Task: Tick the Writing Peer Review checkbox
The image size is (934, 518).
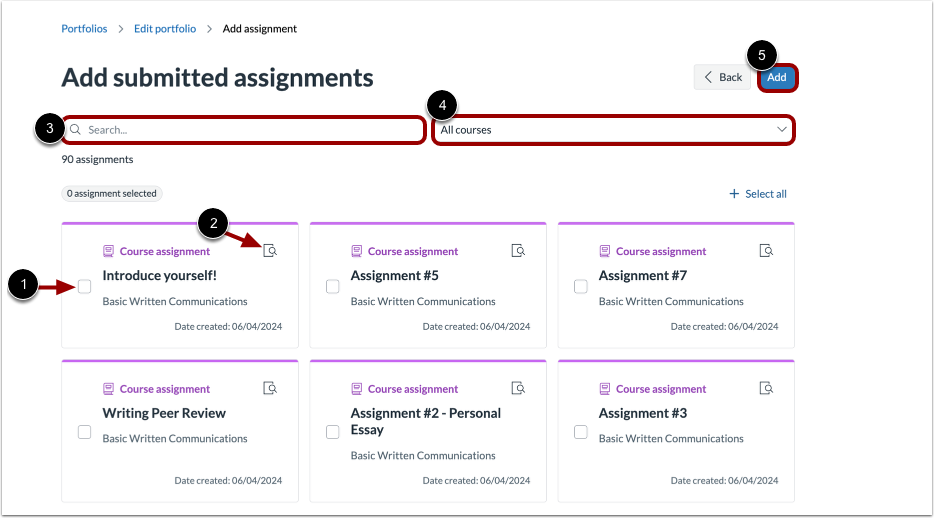Action: pyautogui.click(x=85, y=432)
